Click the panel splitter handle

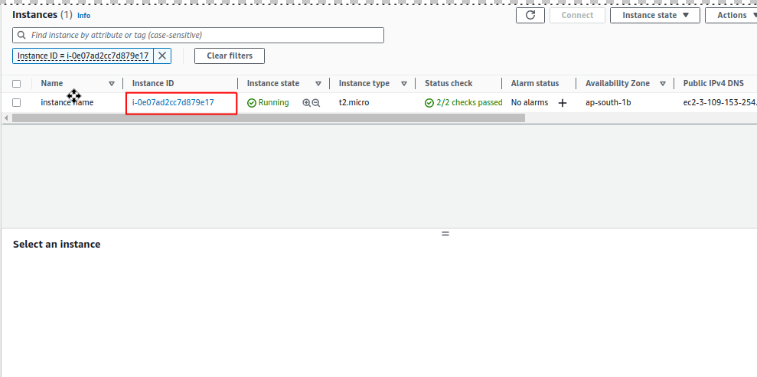click(x=445, y=234)
